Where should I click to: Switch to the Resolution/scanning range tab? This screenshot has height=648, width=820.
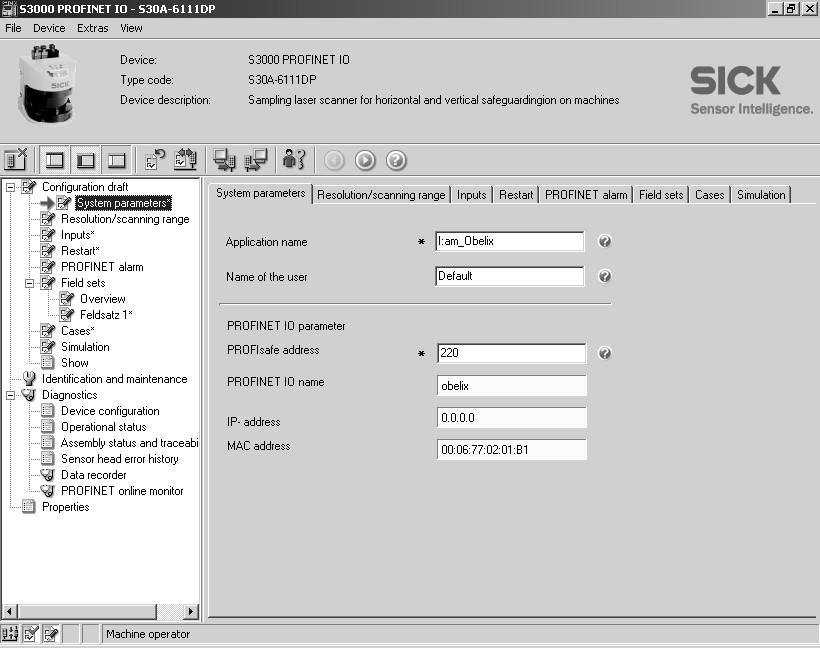click(x=381, y=195)
